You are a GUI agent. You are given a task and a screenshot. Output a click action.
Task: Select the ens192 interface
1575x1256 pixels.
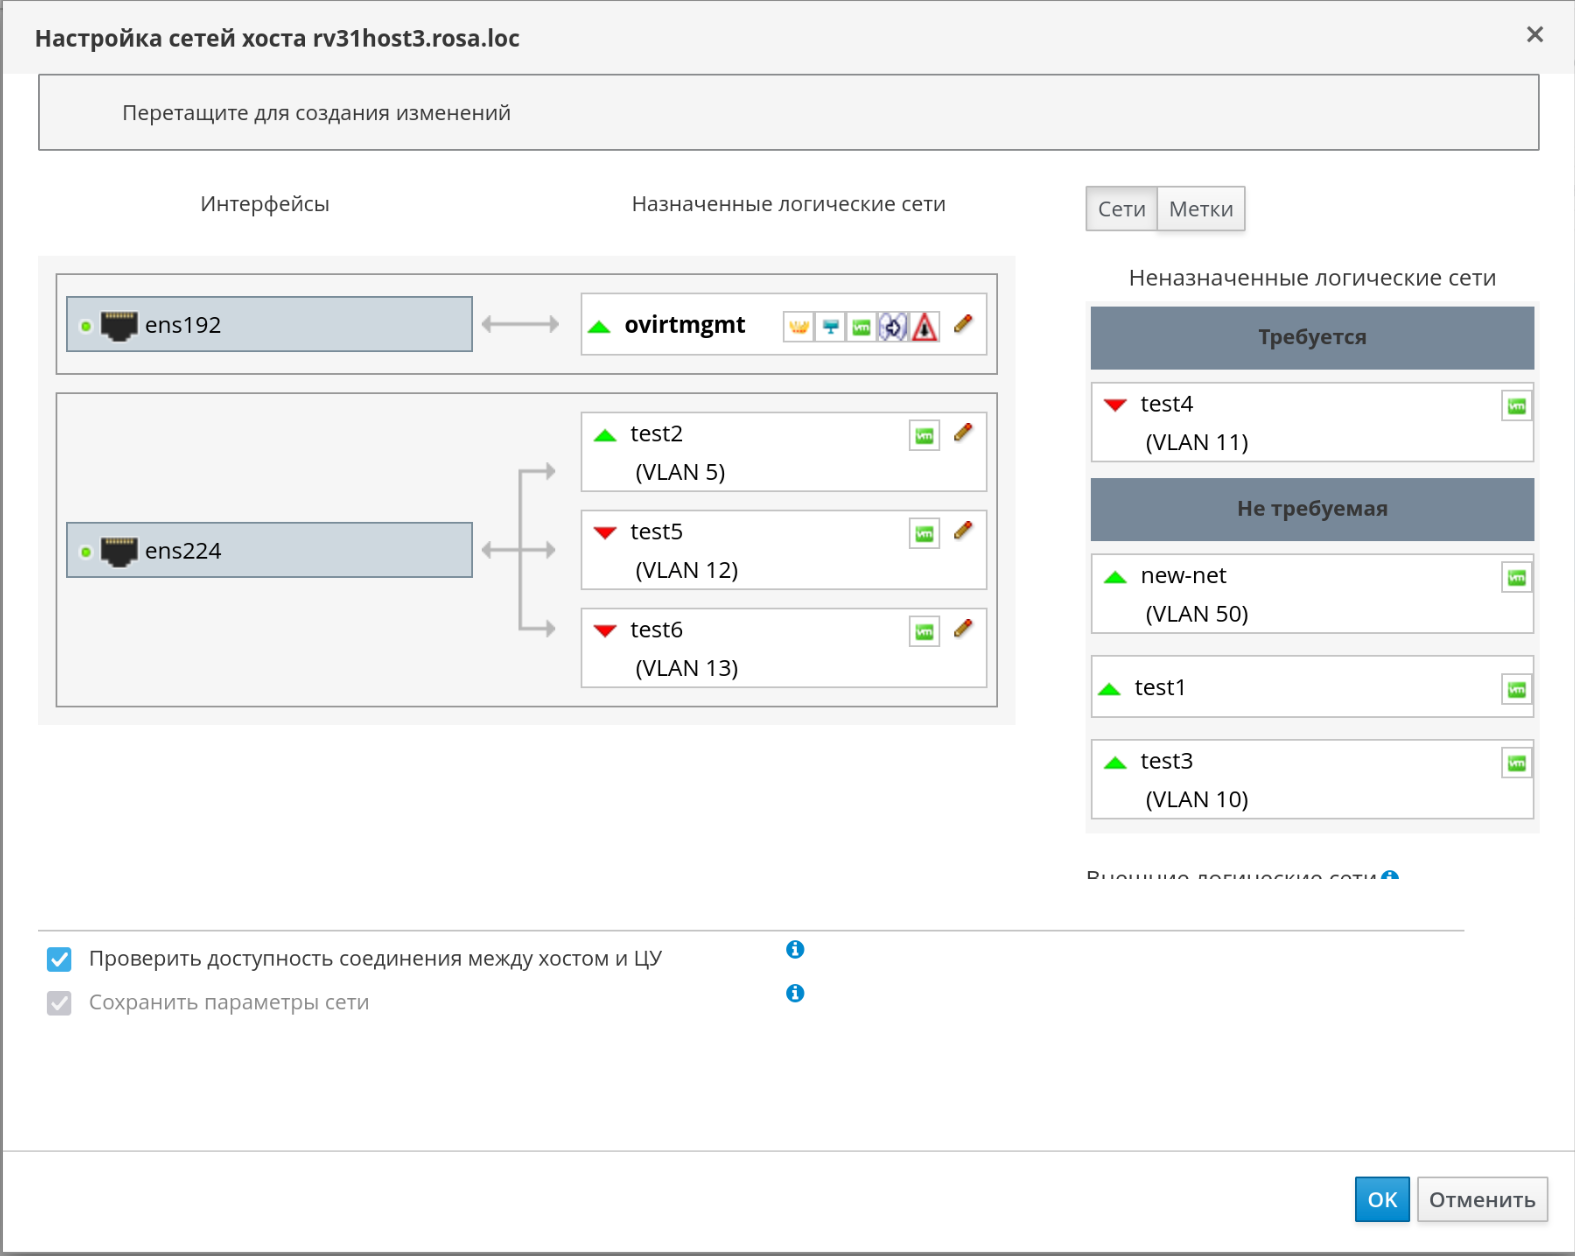click(x=269, y=325)
